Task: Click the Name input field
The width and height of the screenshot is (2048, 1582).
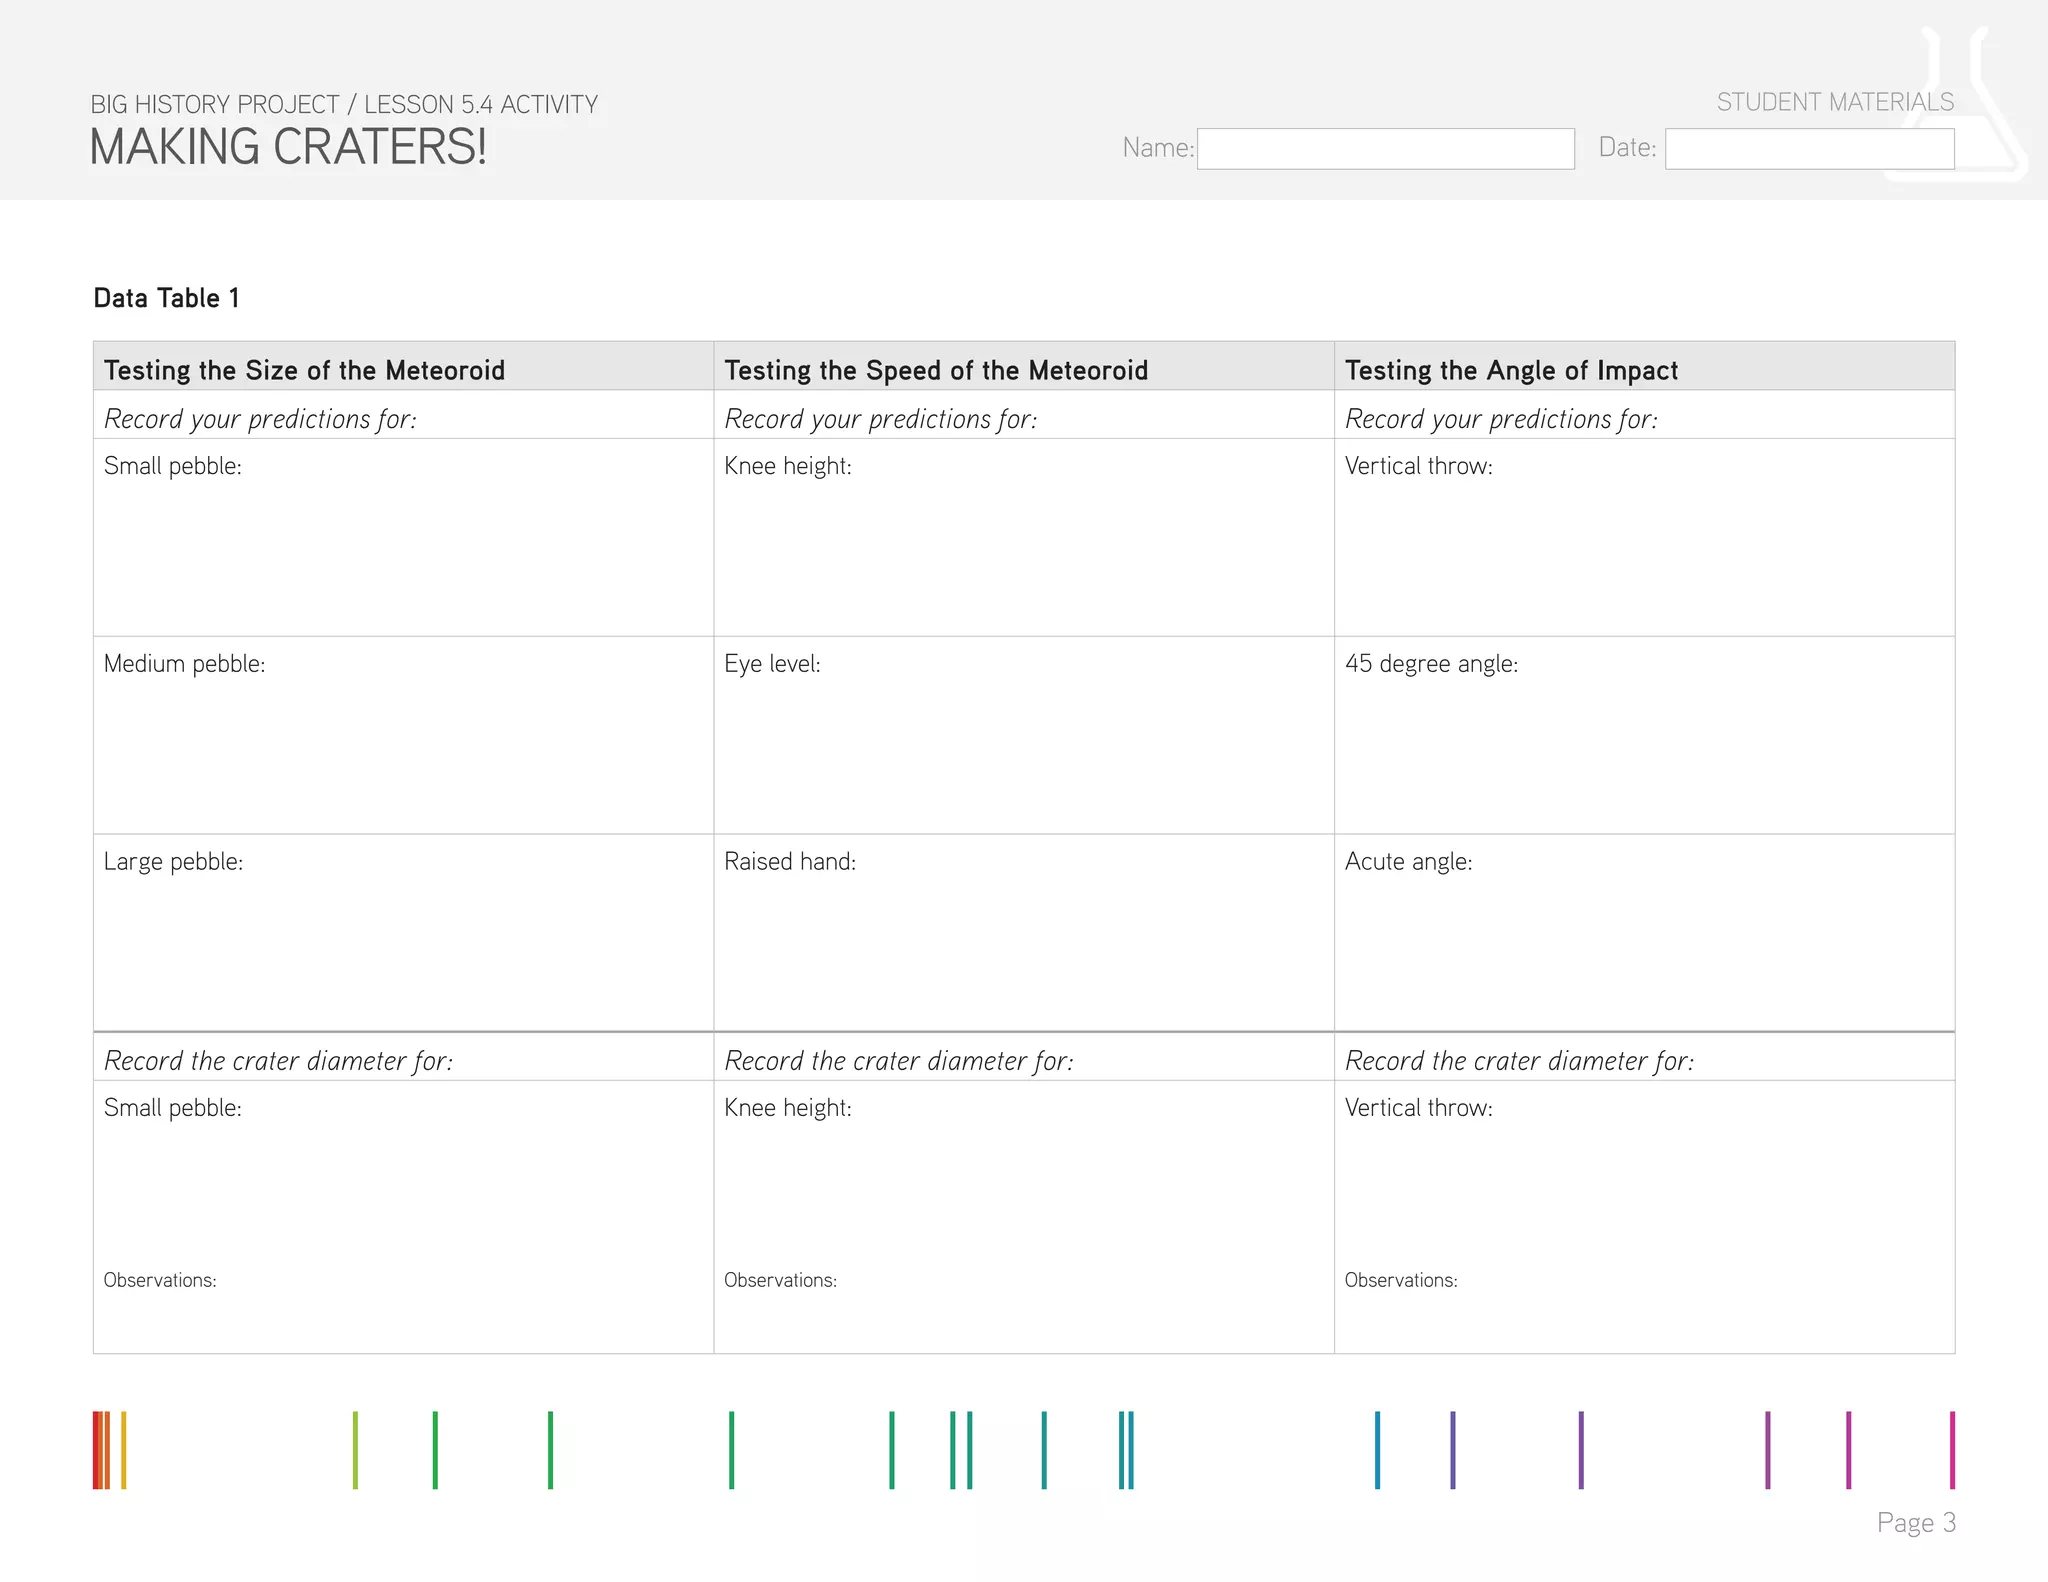Action: pos(1385,149)
